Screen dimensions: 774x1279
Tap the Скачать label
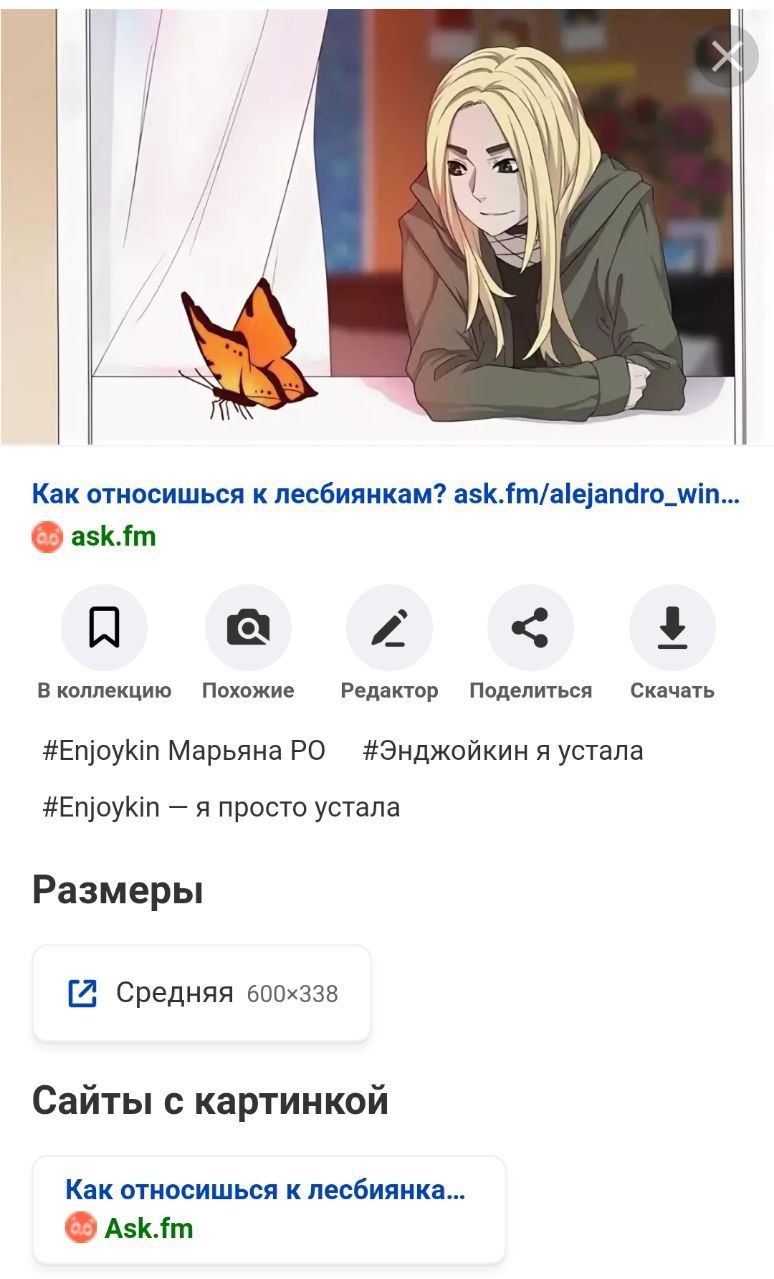(x=672, y=691)
